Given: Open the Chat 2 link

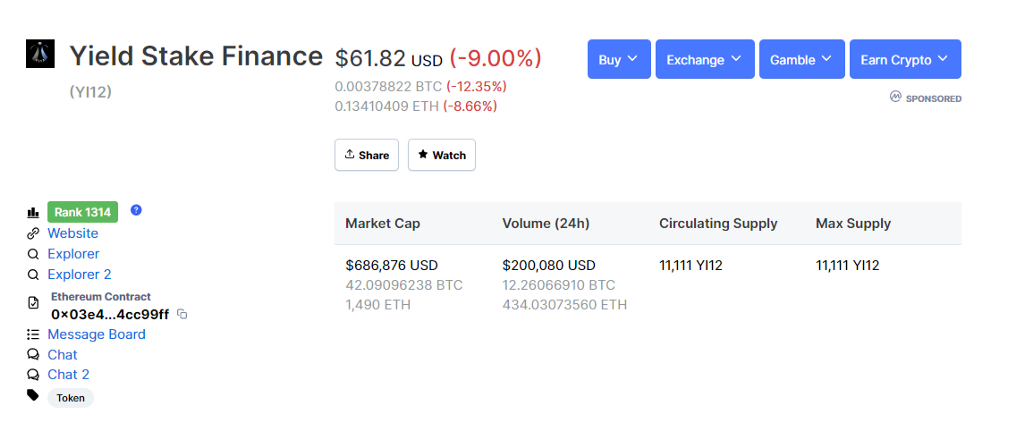Looking at the screenshot, I should (68, 375).
